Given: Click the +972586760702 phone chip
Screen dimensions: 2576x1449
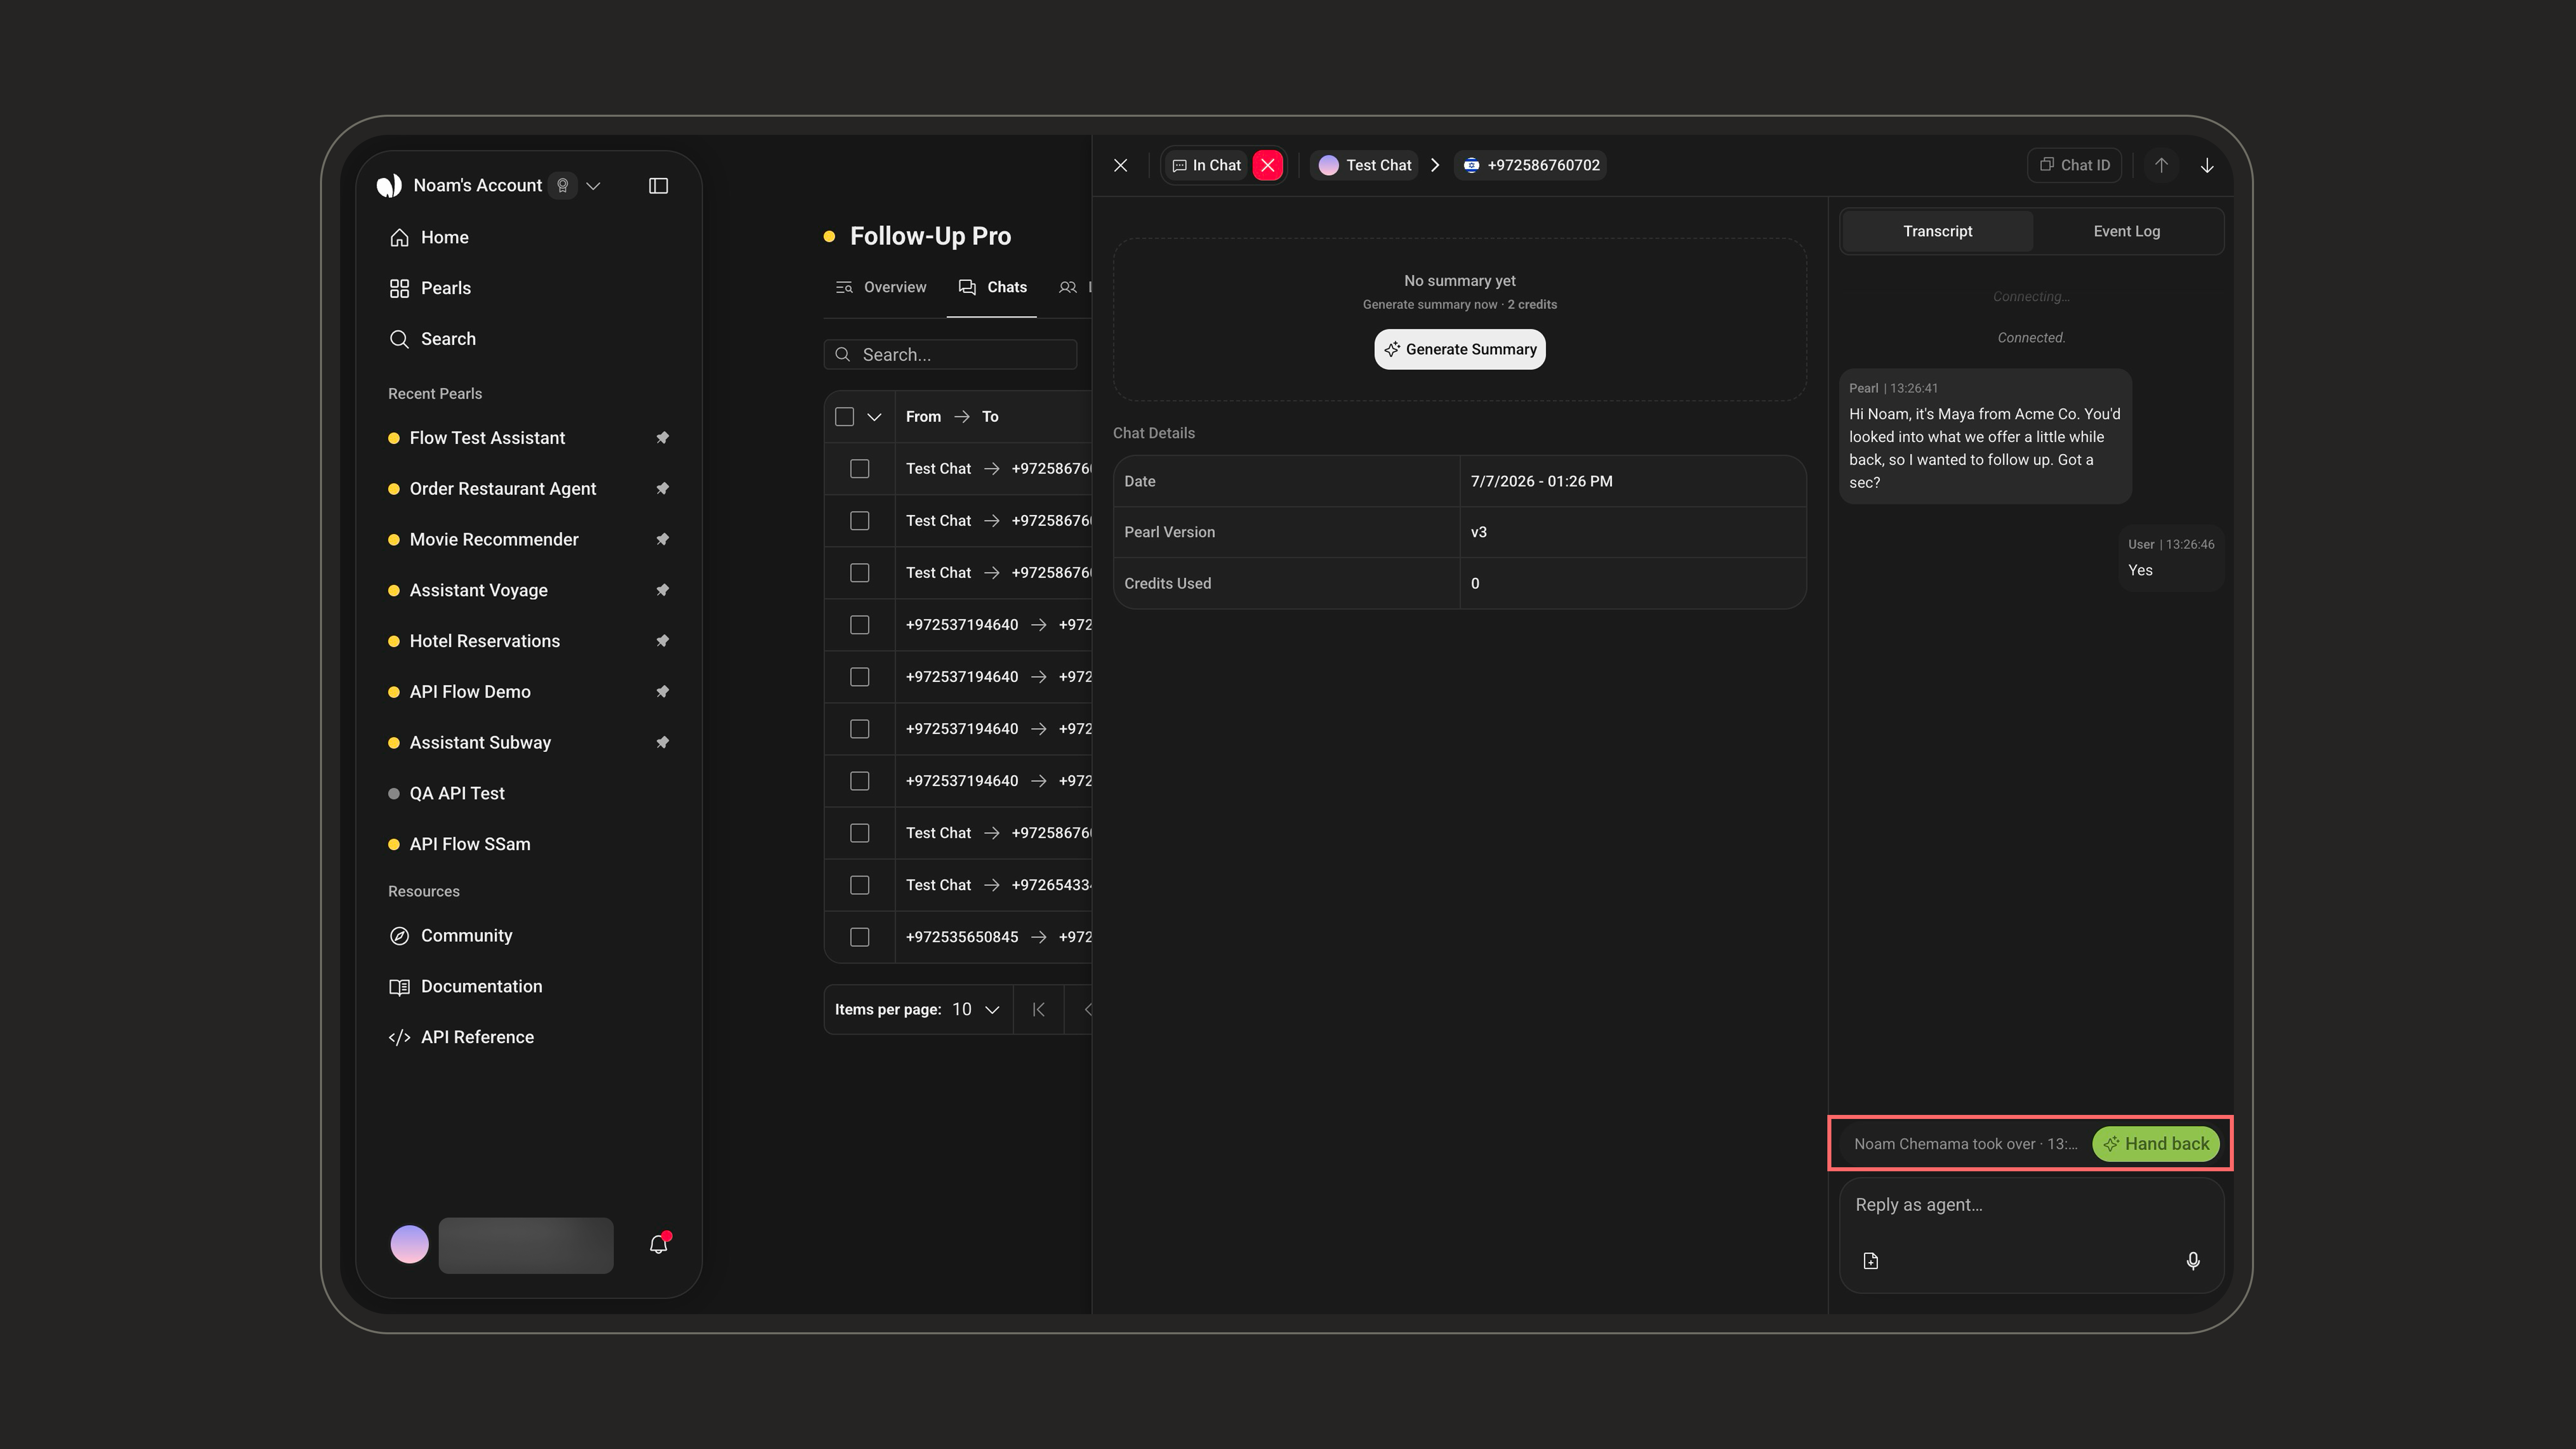Looking at the screenshot, I should point(1531,166).
